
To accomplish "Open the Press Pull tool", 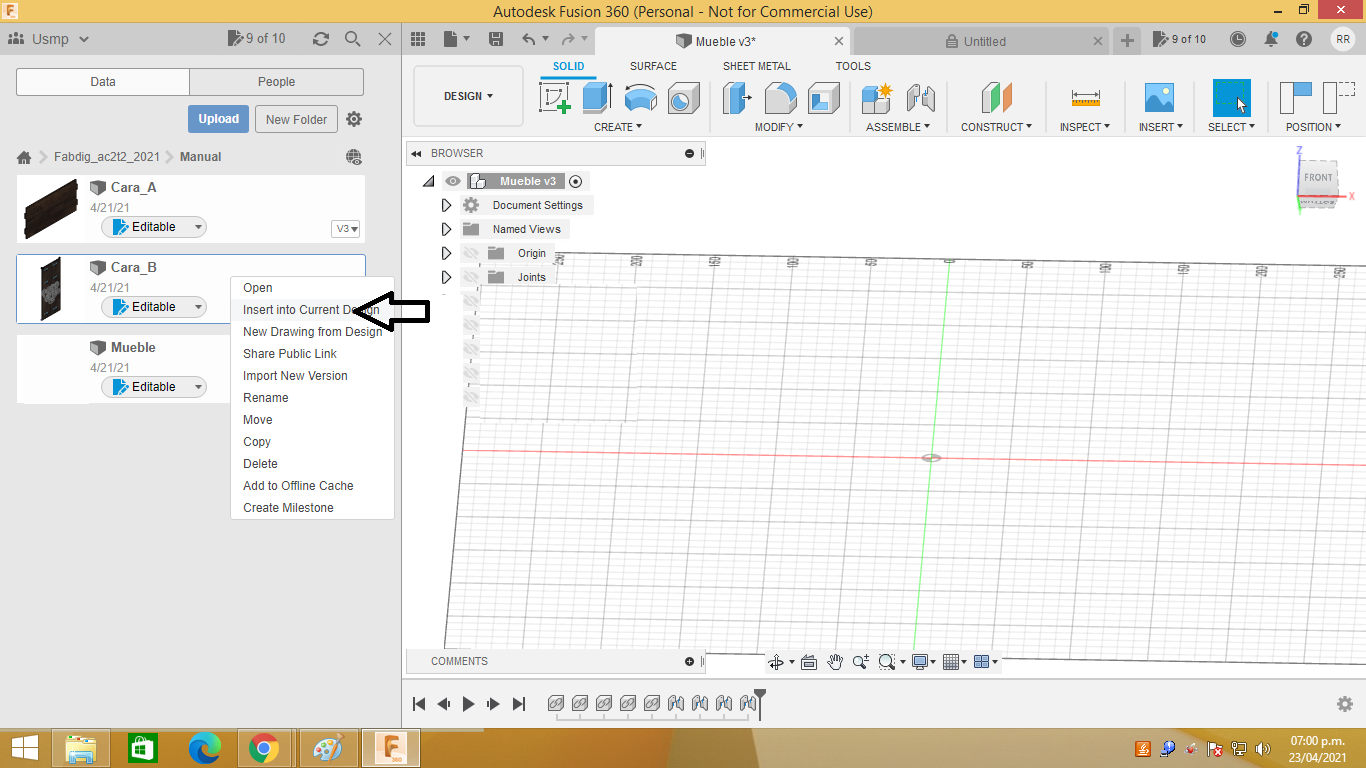I will [x=737, y=95].
